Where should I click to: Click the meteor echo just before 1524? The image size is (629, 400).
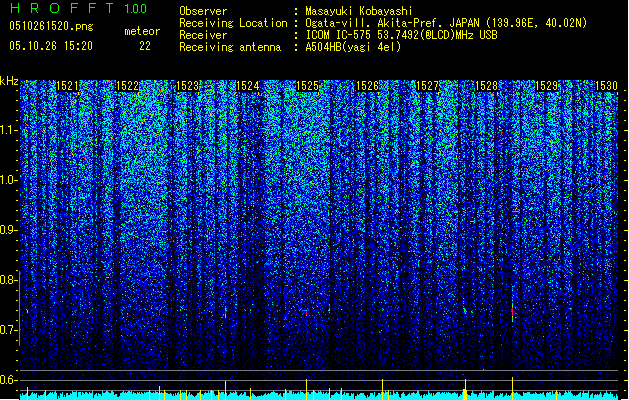pyautogui.click(x=225, y=313)
